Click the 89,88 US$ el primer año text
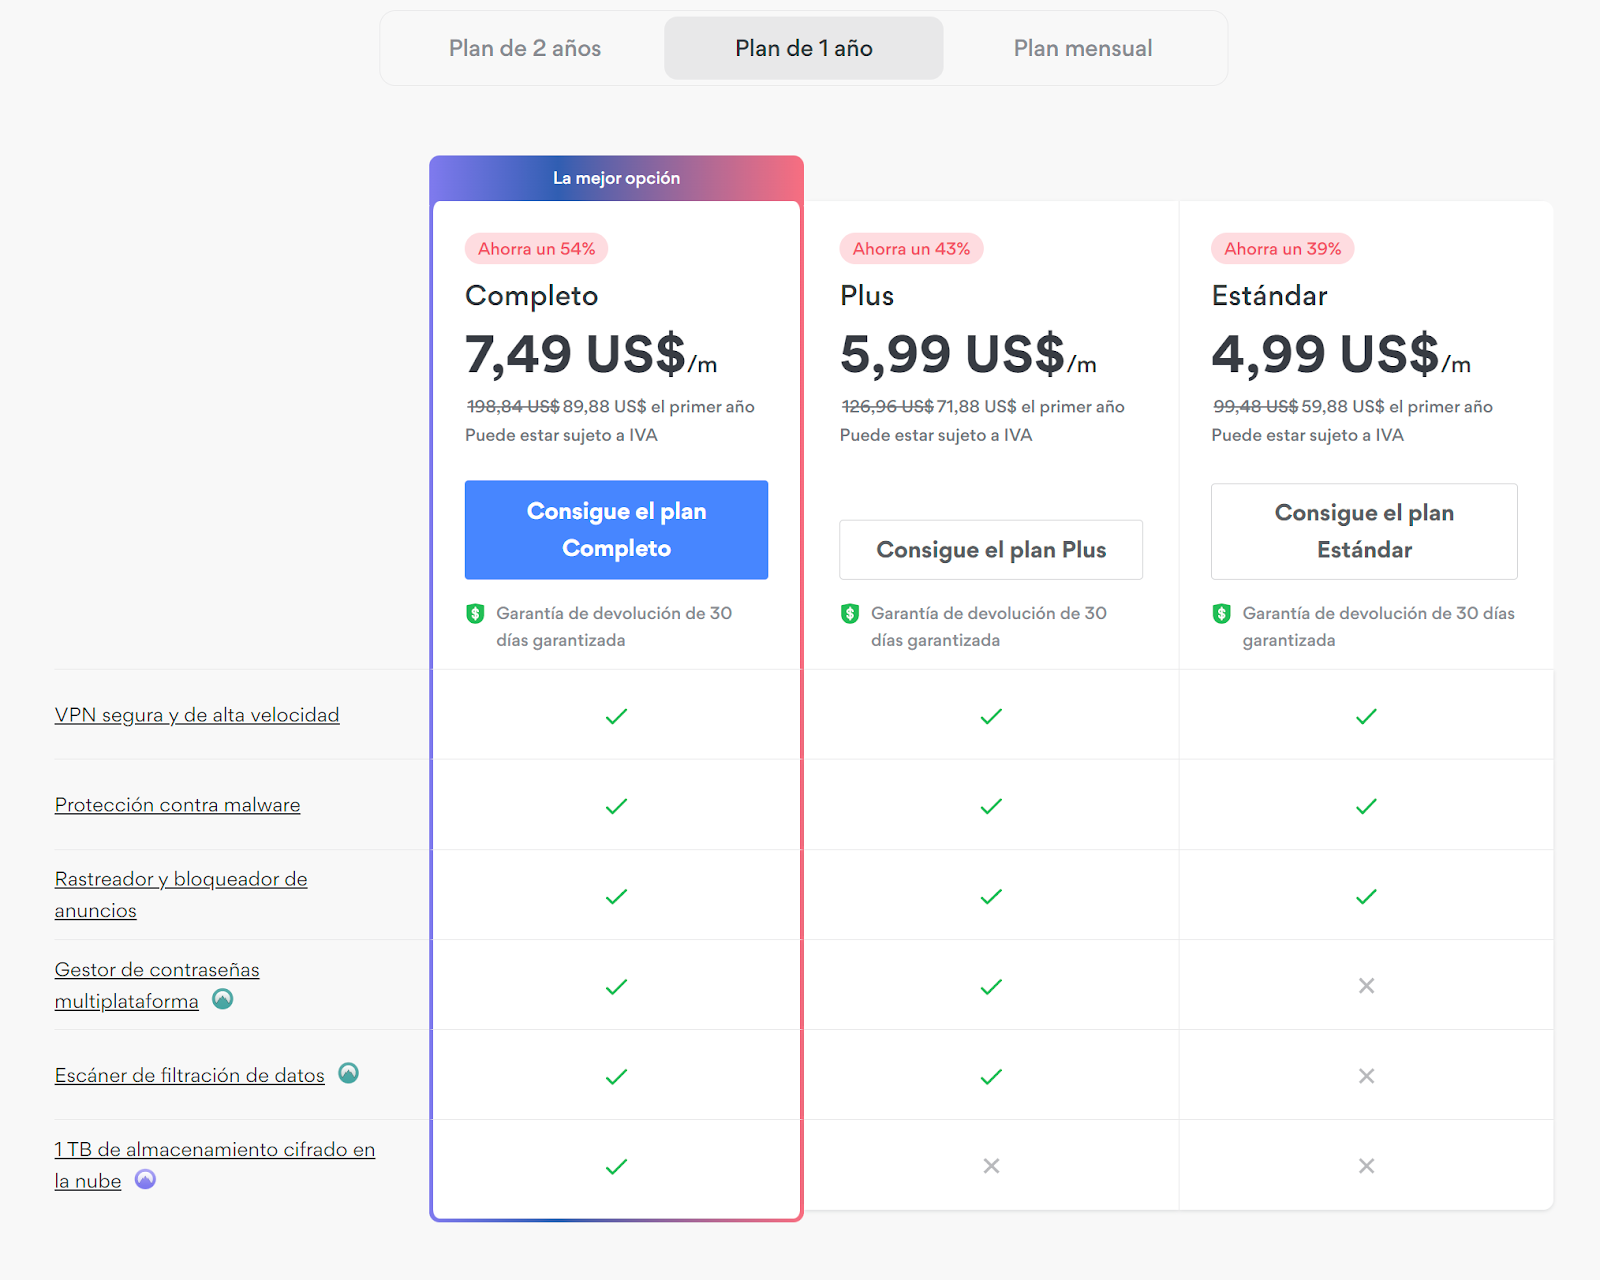 click(659, 407)
